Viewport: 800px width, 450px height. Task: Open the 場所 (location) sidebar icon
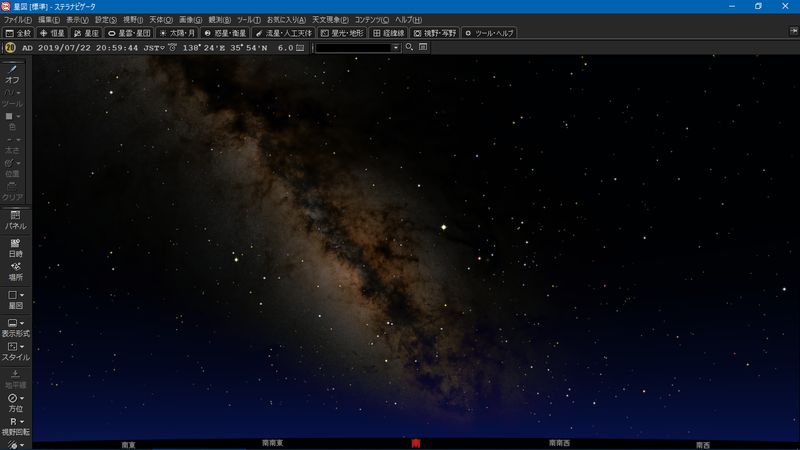coord(15,270)
